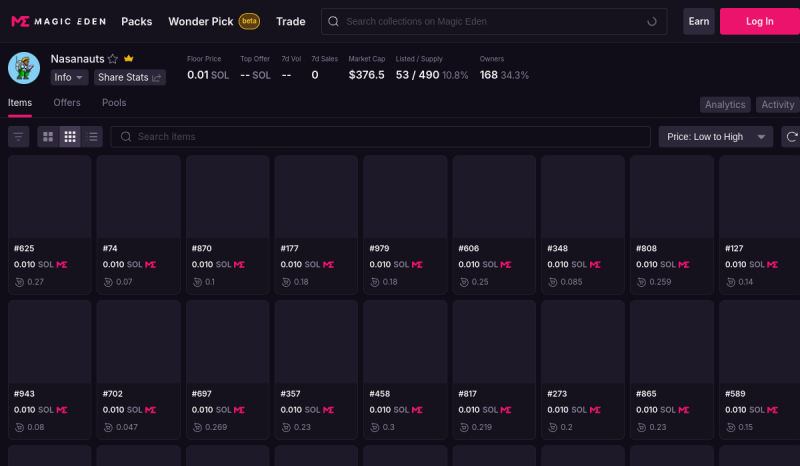This screenshot has height=466, width=800.
Task: Click the last sale icon beside 0.2
Action: 553,427
